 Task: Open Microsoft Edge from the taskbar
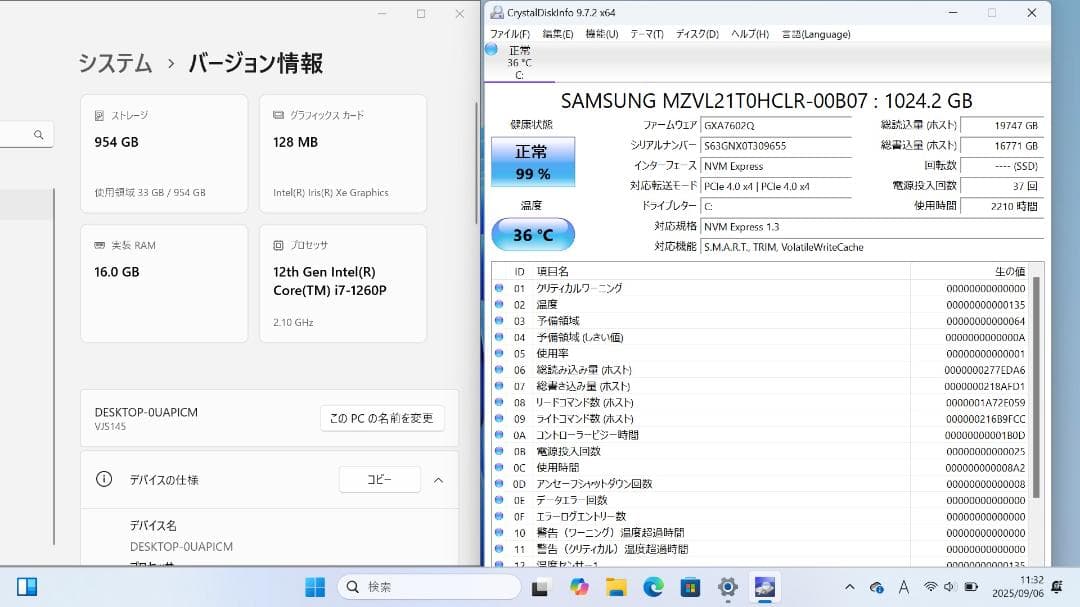click(654, 587)
